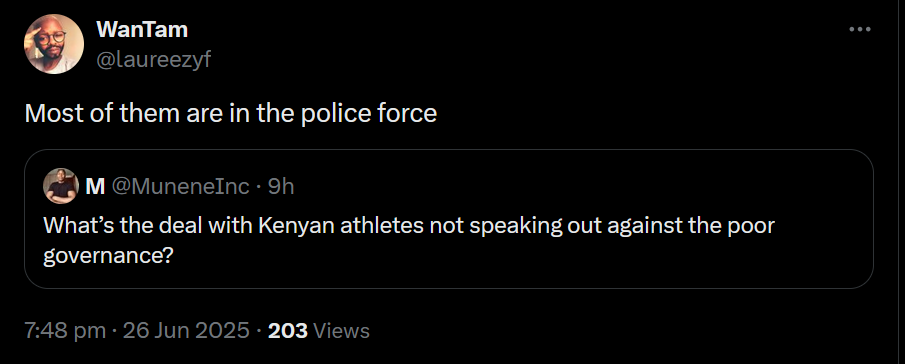Click the @MuneneInc handle

(179, 186)
